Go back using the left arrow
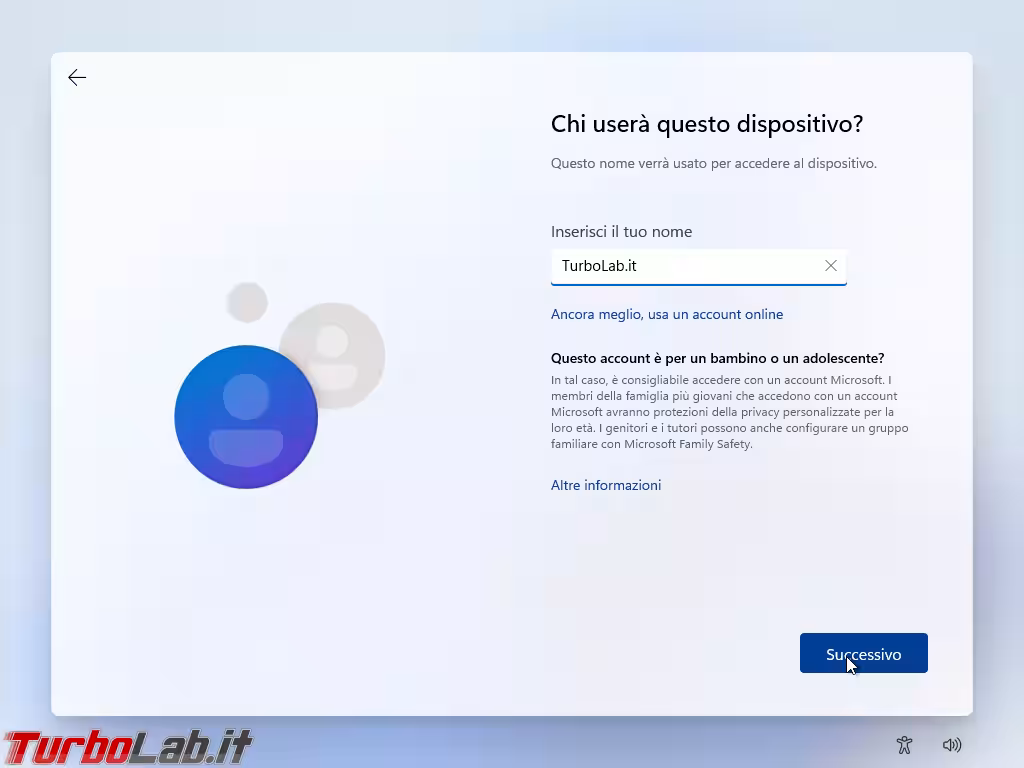This screenshot has height=768, width=1024. (77, 78)
